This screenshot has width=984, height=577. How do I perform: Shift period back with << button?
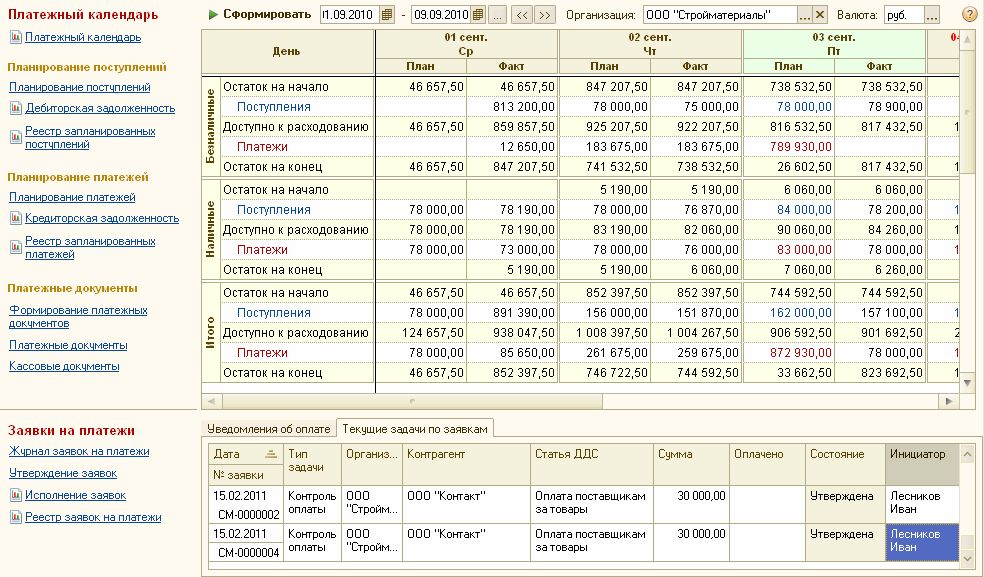pyautogui.click(x=522, y=15)
